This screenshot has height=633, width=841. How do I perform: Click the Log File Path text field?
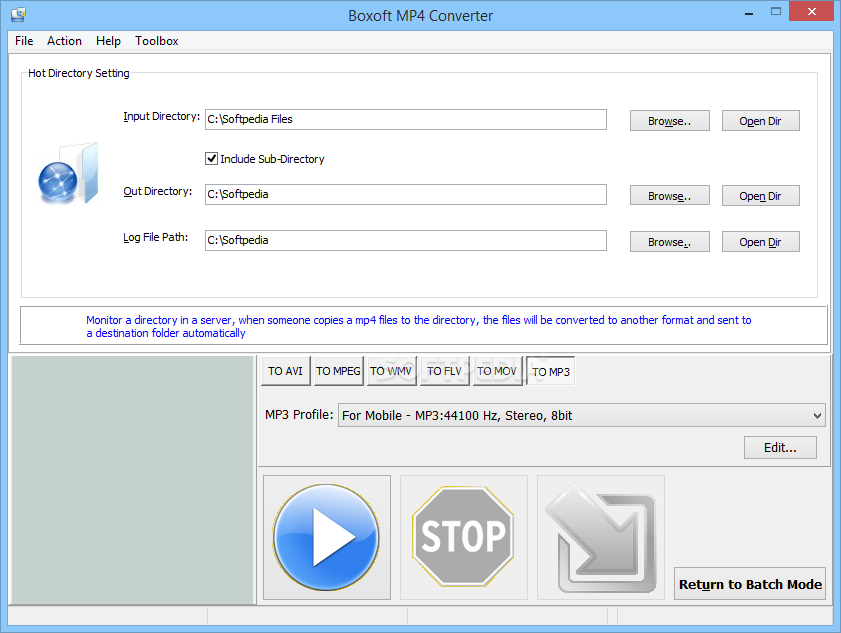pos(406,240)
